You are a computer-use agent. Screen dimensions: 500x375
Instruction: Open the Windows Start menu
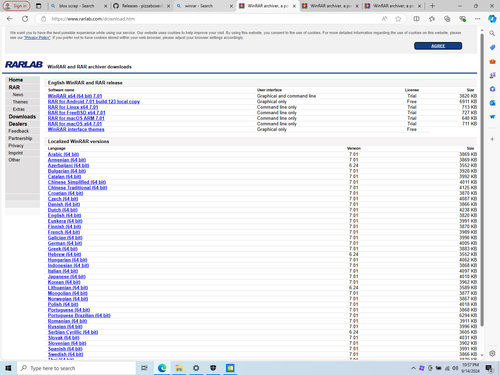tap(8, 368)
